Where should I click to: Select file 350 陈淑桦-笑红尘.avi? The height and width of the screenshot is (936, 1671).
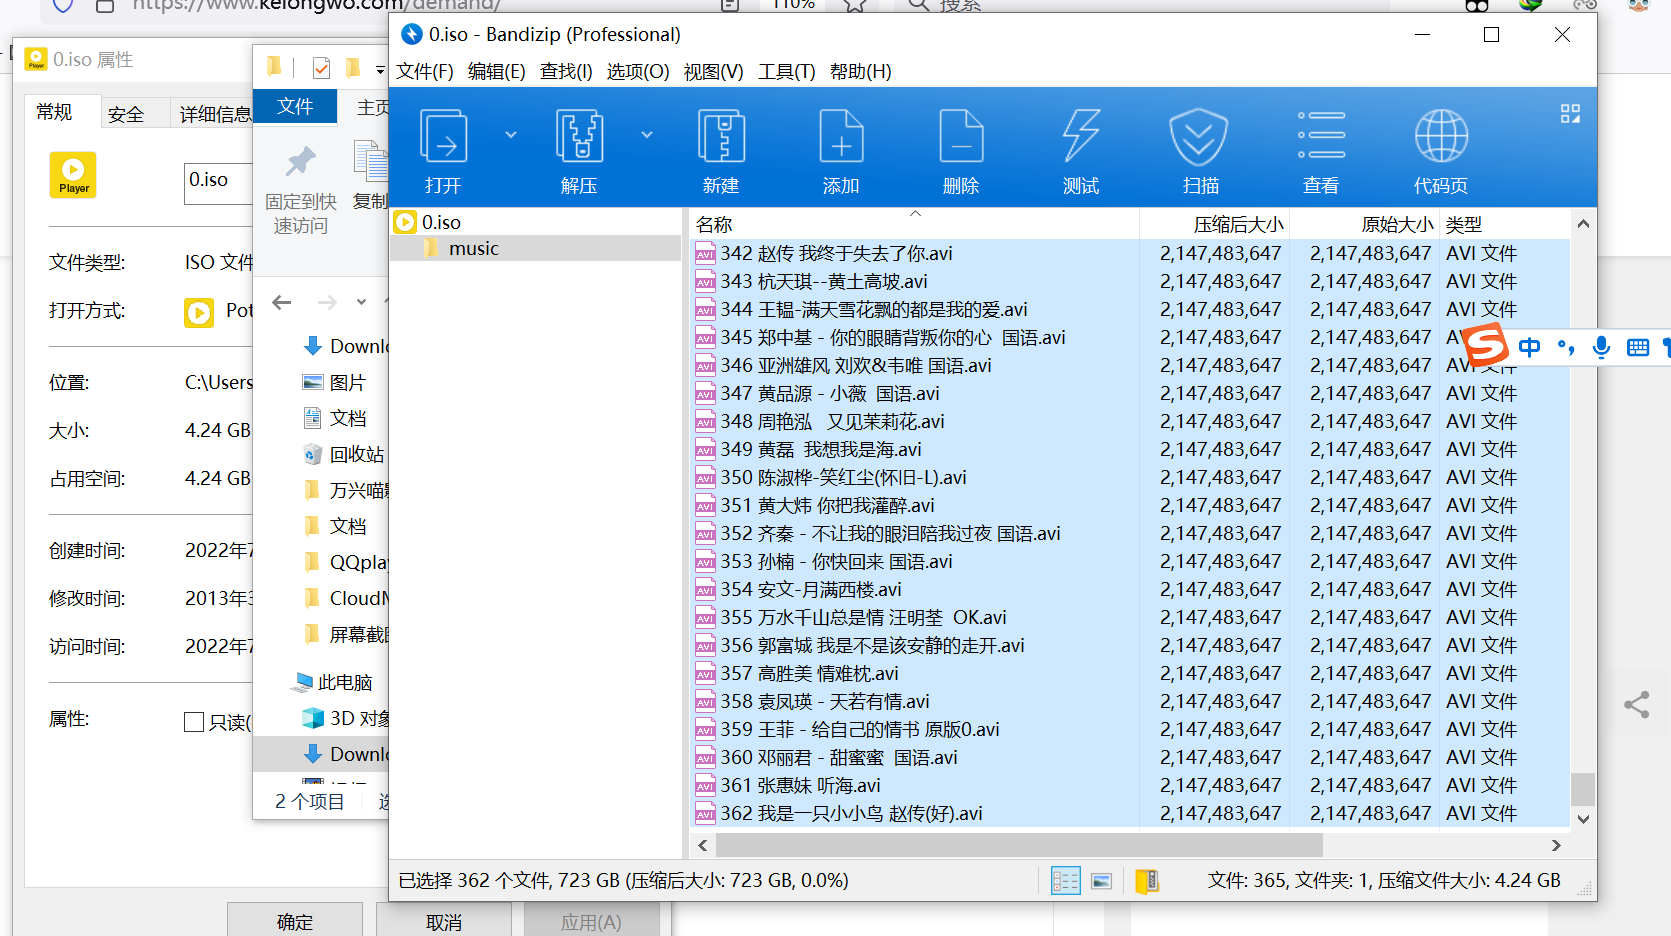[843, 477]
